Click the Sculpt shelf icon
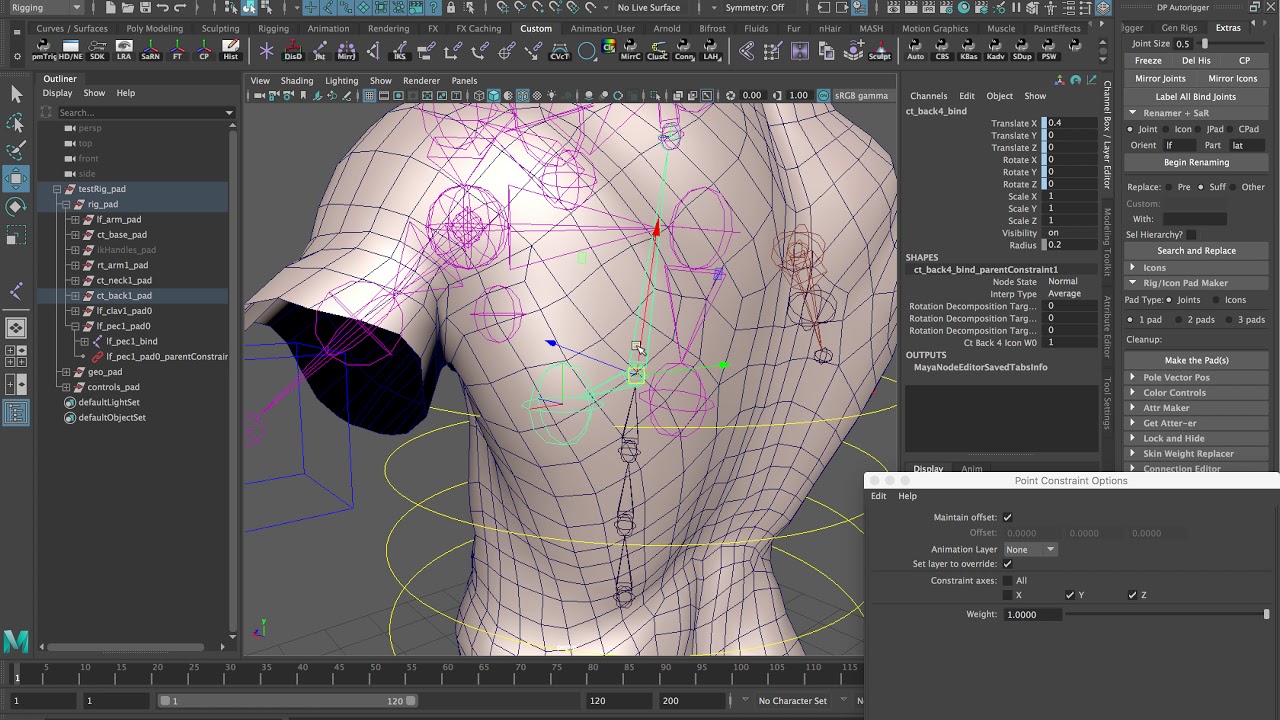Image resolution: width=1280 pixels, height=720 pixels. click(879, 50)
